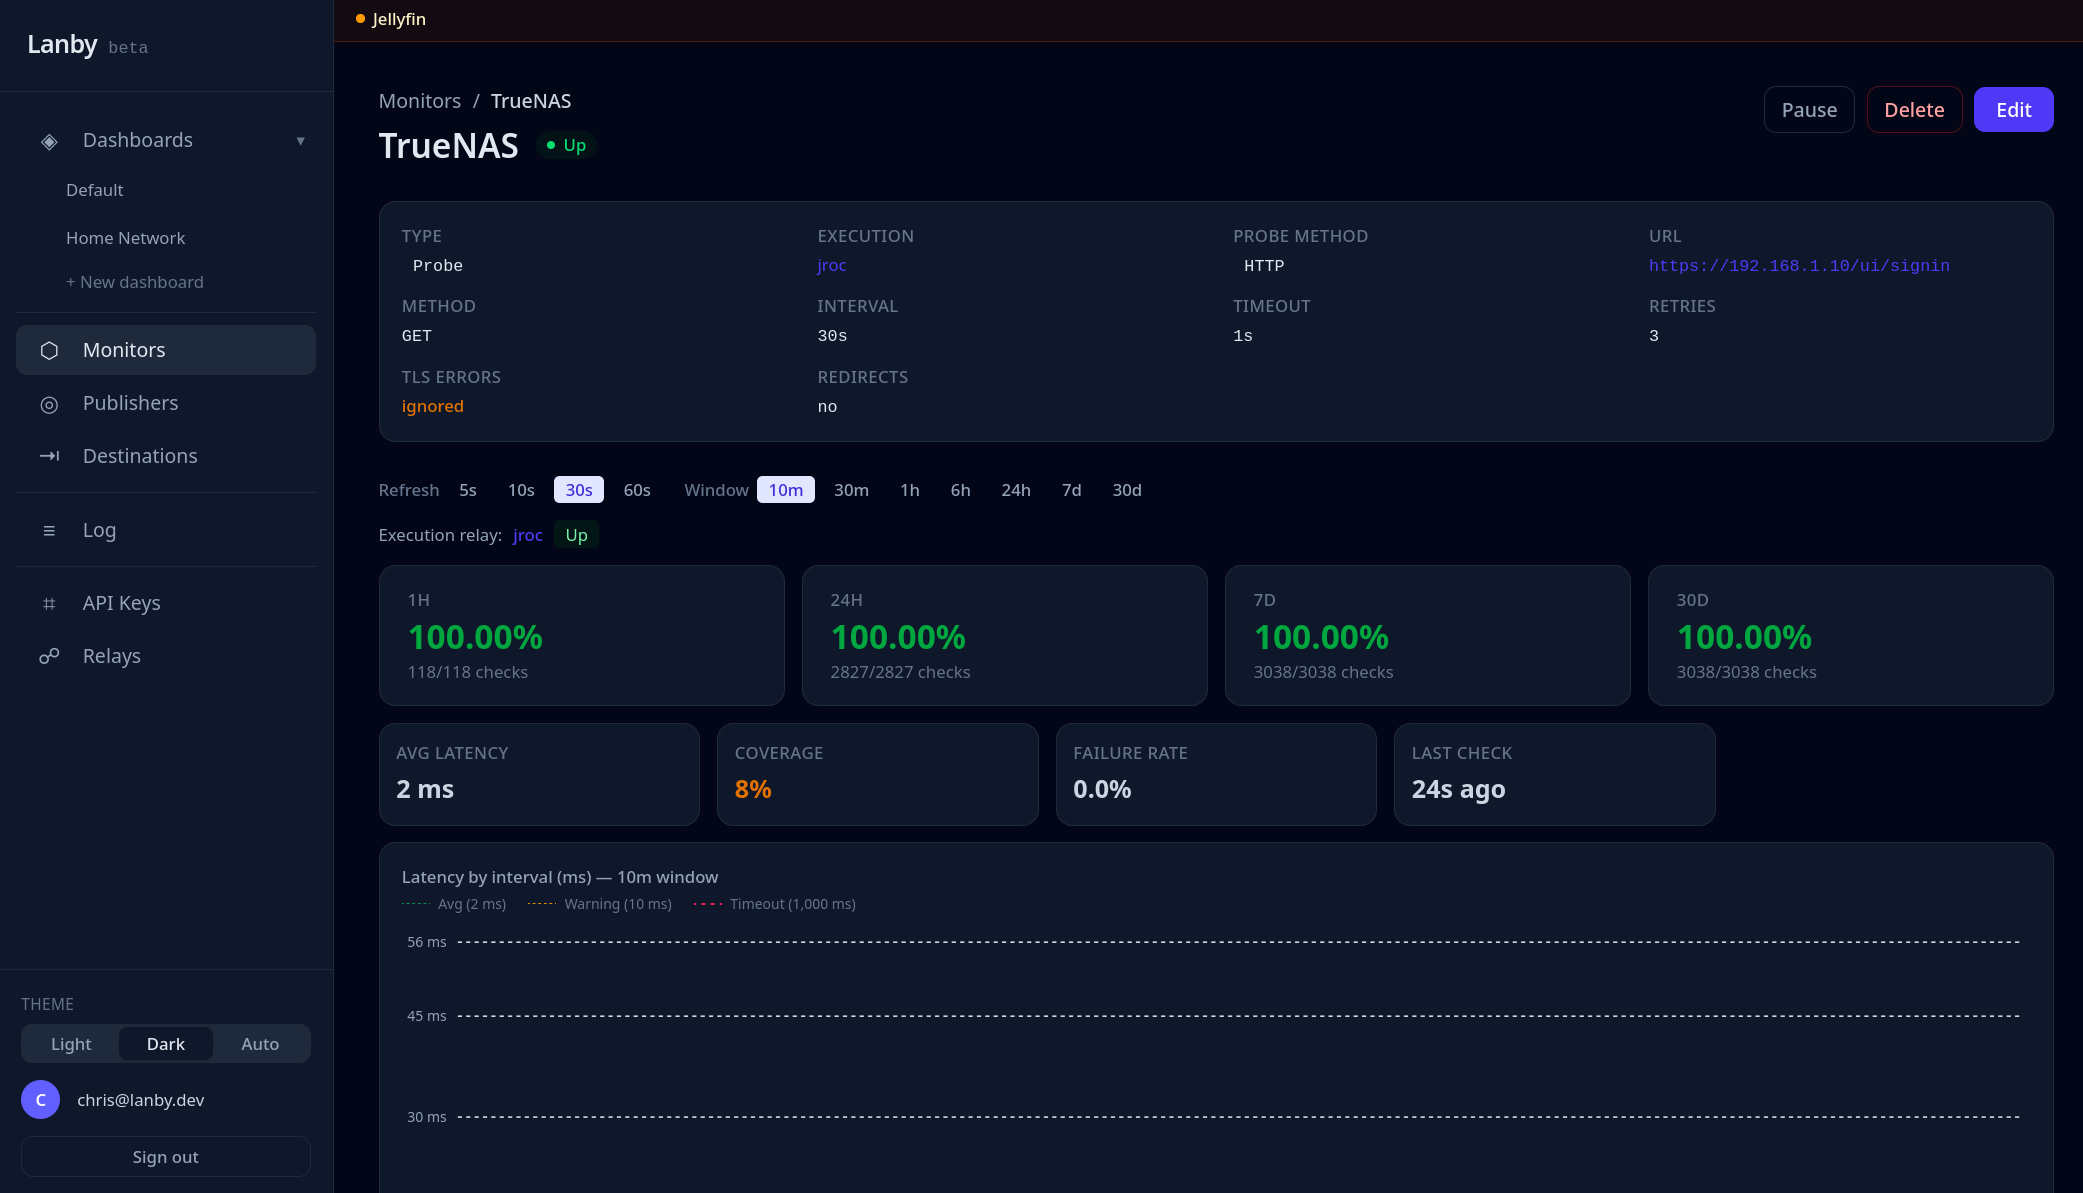Set refresh rate to 10s

(521, 490)
